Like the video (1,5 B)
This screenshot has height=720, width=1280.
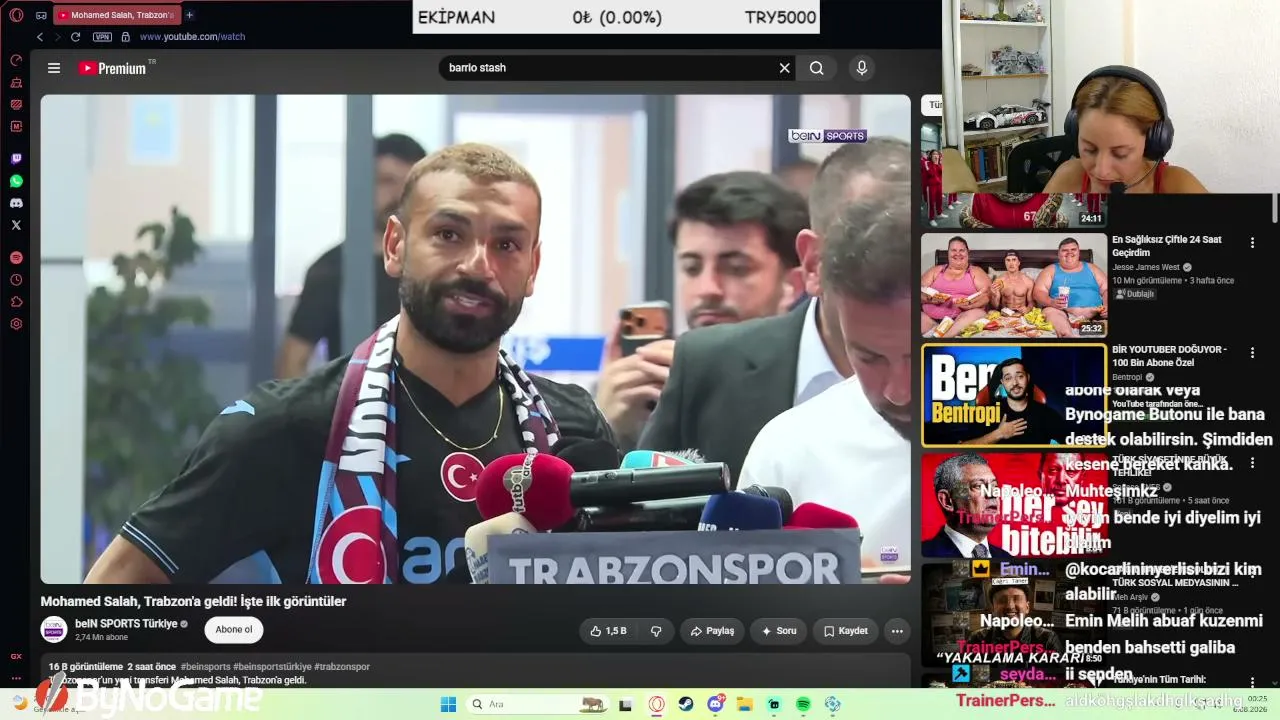click(608, 631)
